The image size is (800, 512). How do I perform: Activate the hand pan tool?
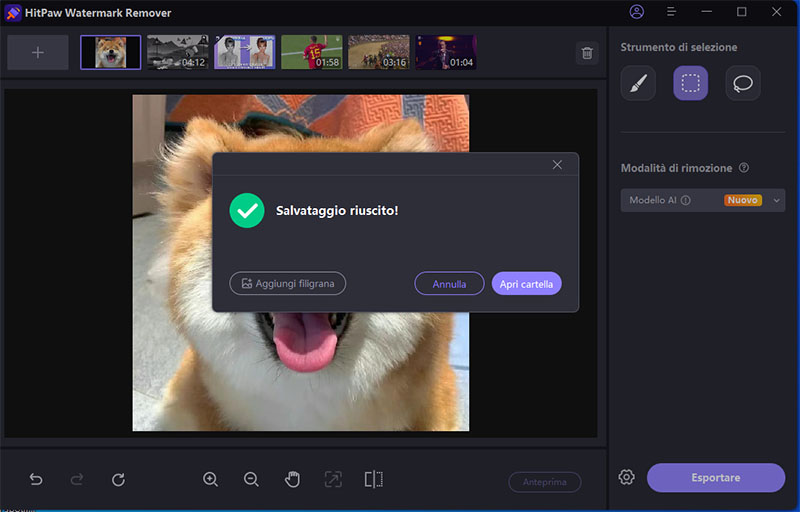(x=292, y=480)
